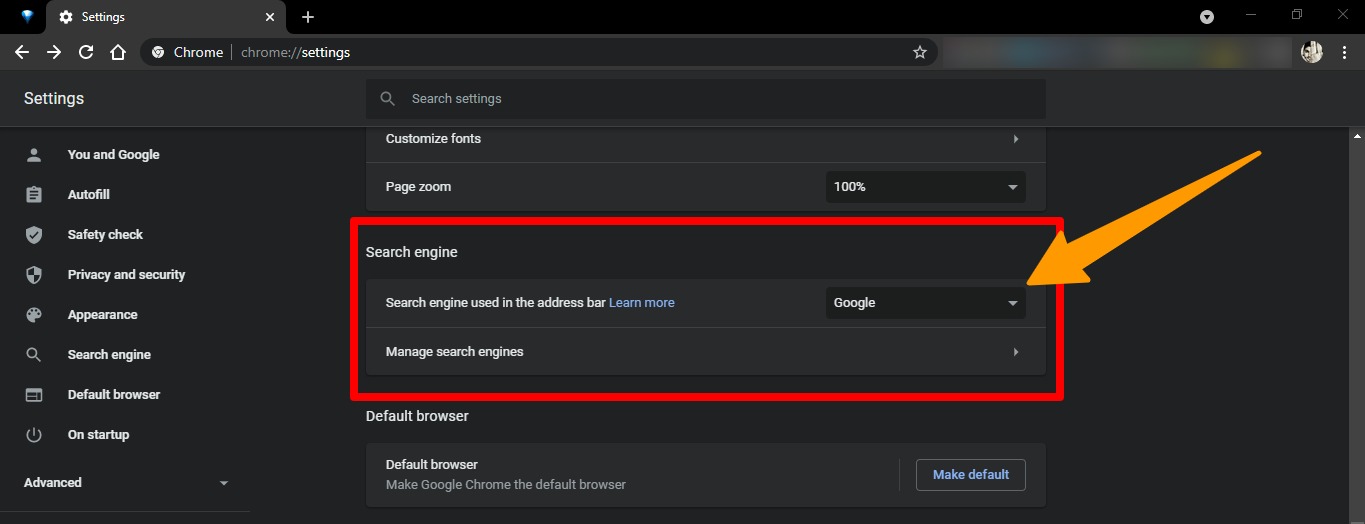Viewport: 1365px width, 524px height.
Task: Open the Page zoom 100% dropdown
Action: tap(926, 187)
